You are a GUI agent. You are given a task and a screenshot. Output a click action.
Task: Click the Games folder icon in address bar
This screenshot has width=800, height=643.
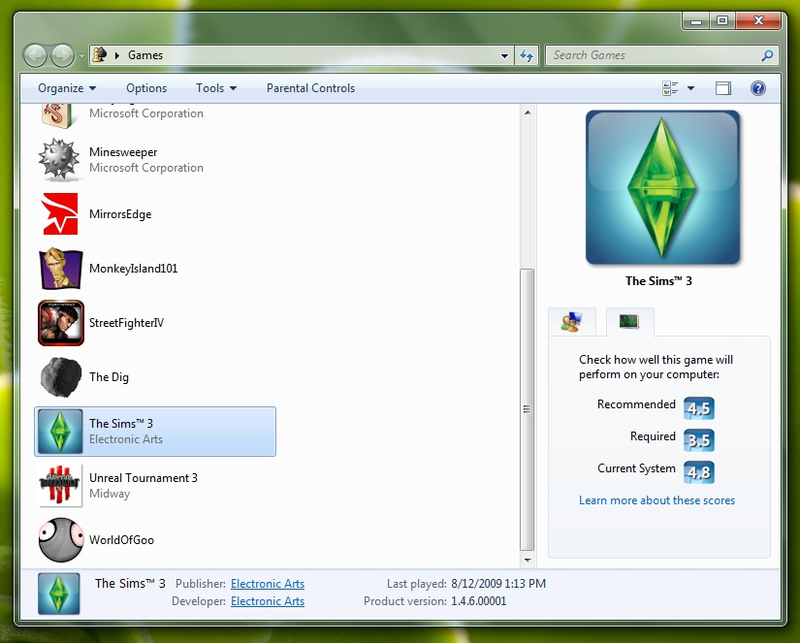click(100, 55)
